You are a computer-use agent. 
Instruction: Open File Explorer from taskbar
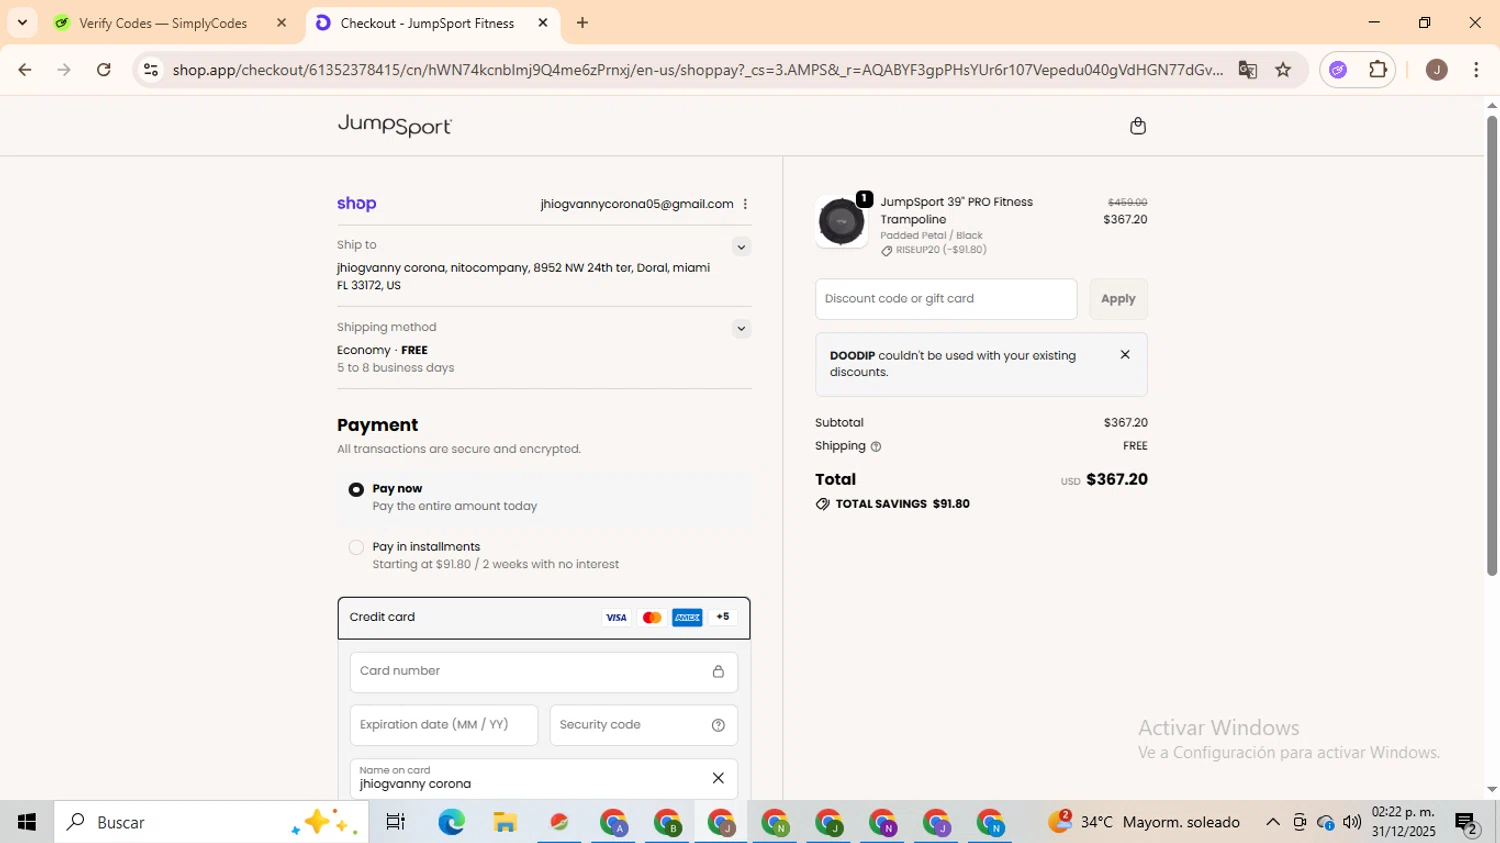505,822
